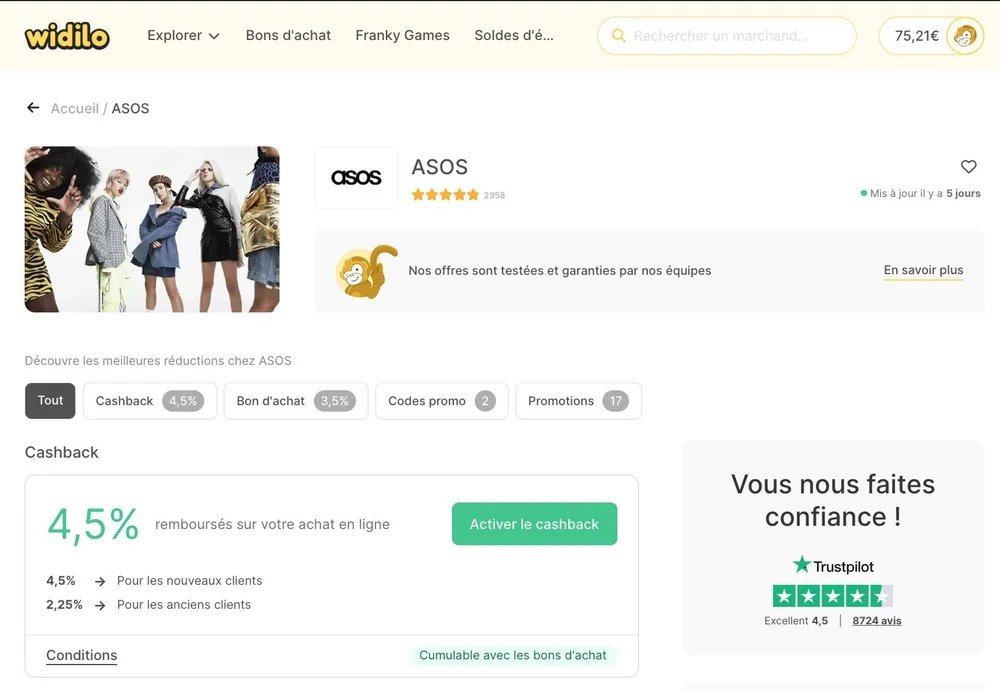Click the 2958 reviews count

pyautogui.click(x=494, y=195)
